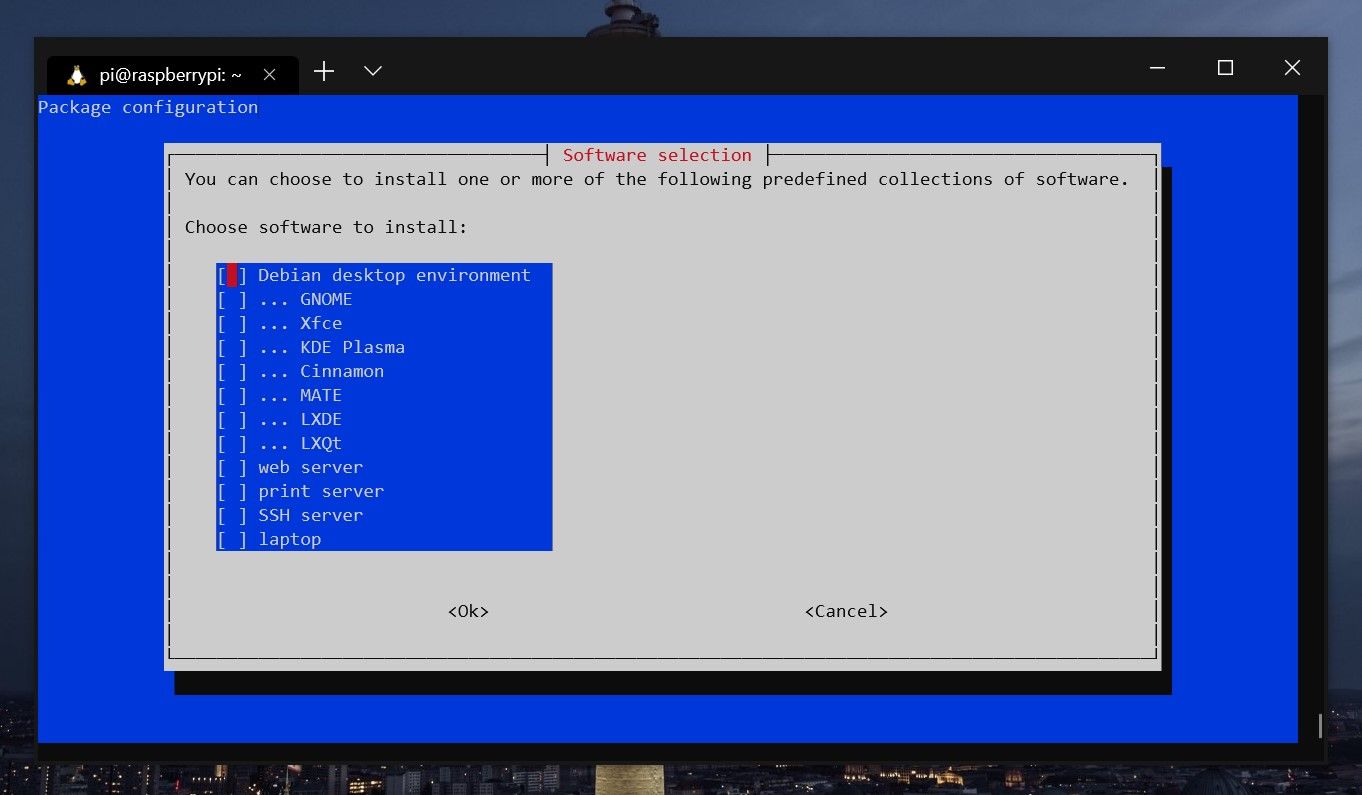Click the terminal vertical scrollbar thumb
Viewport: 1362px width, 795px height.
click(x=1320, y=725)
